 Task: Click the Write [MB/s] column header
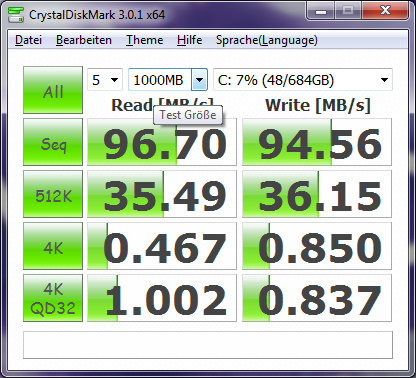318,105
